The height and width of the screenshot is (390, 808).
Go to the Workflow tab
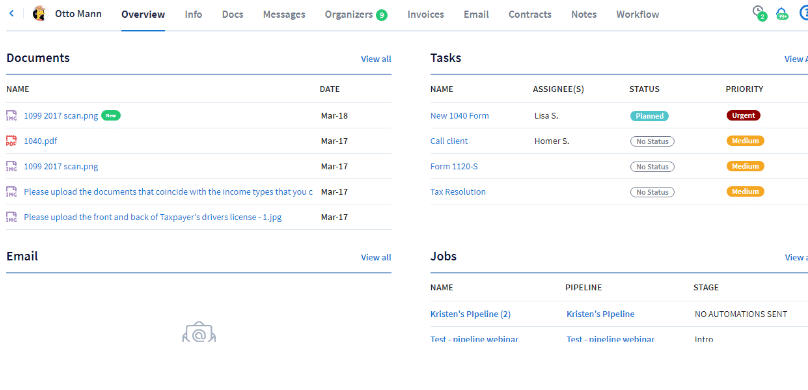[637, 14]
